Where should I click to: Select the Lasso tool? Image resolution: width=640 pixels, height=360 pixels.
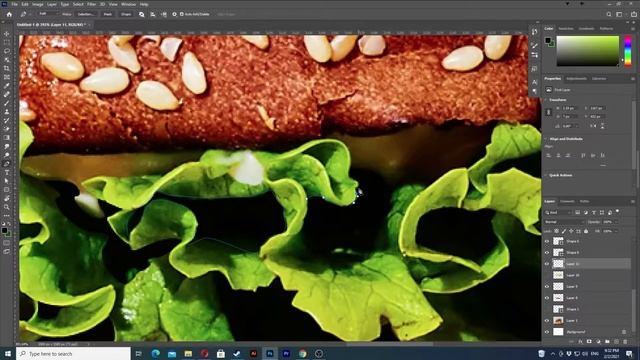pos(7,51)
